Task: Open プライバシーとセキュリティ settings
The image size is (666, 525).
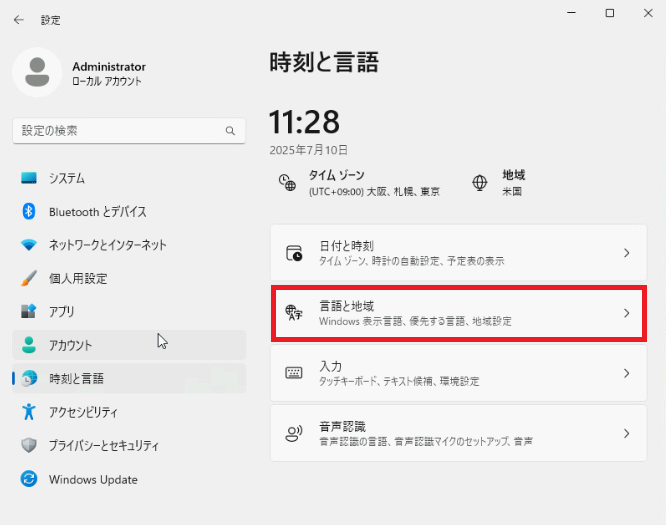Action: coord(129,445)
